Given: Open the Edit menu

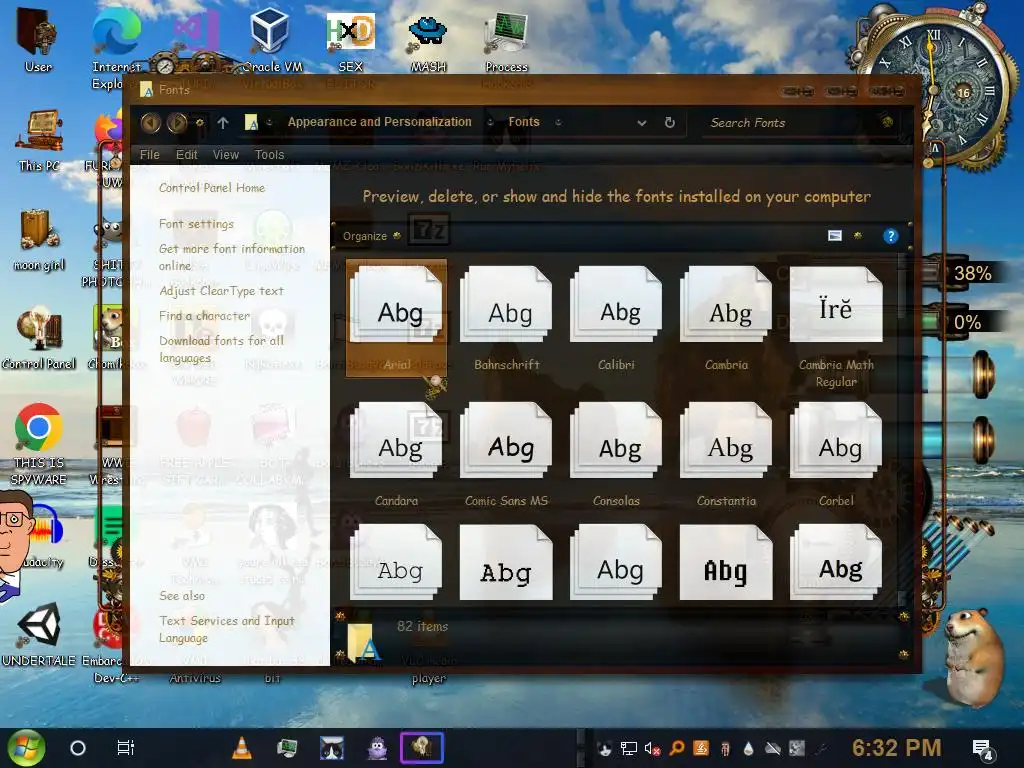Looking at the screenshot, I should [186, 155].
